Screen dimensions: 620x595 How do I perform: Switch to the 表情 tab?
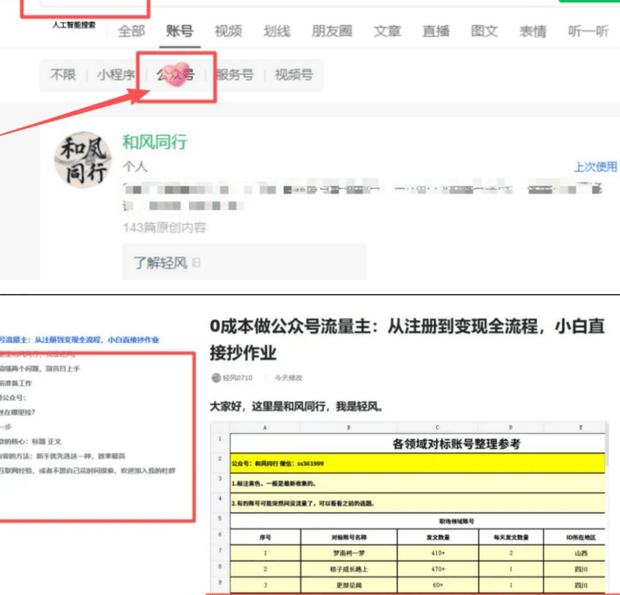click(533, 31)
